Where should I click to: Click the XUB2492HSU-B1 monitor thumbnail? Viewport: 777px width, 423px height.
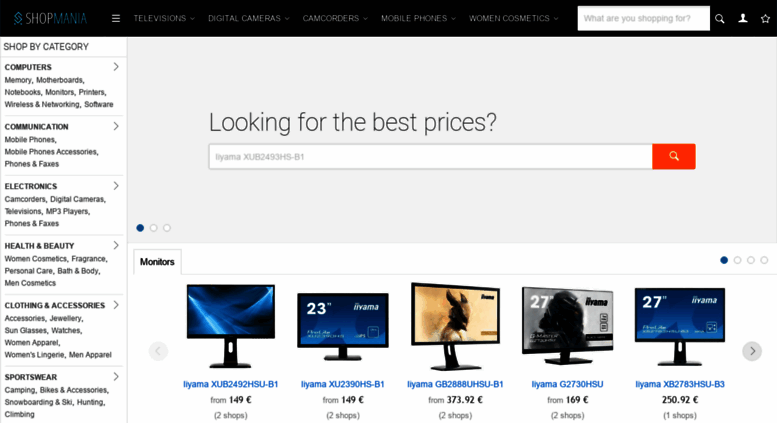pyautogui.click(x=230, y=326)
